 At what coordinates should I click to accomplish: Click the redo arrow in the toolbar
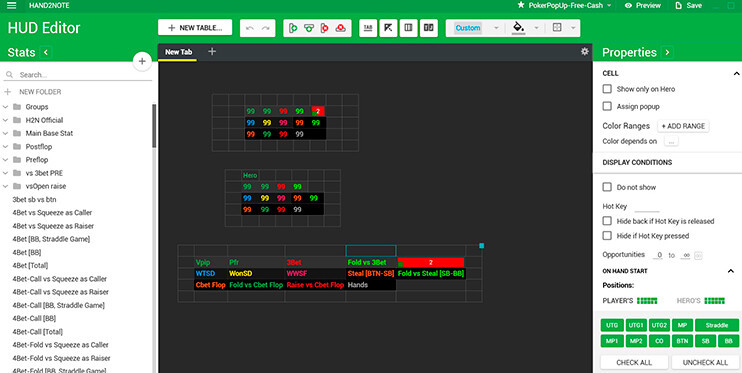pos(266,28)
